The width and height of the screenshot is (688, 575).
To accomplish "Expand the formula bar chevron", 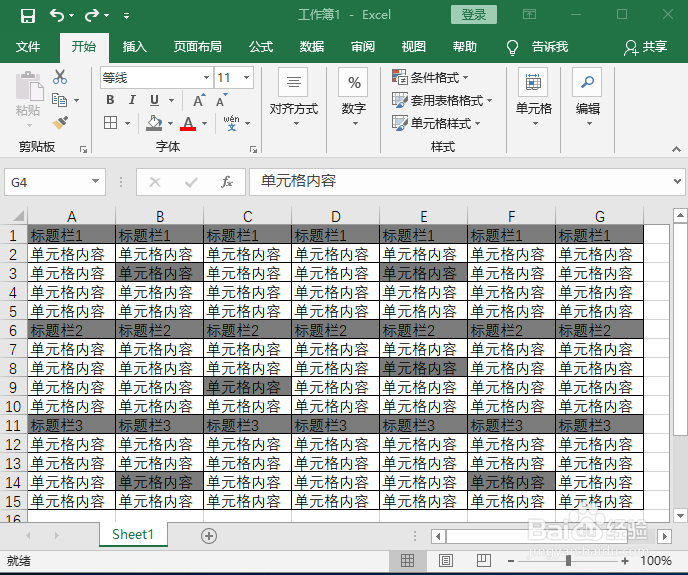I will point(677,181).
